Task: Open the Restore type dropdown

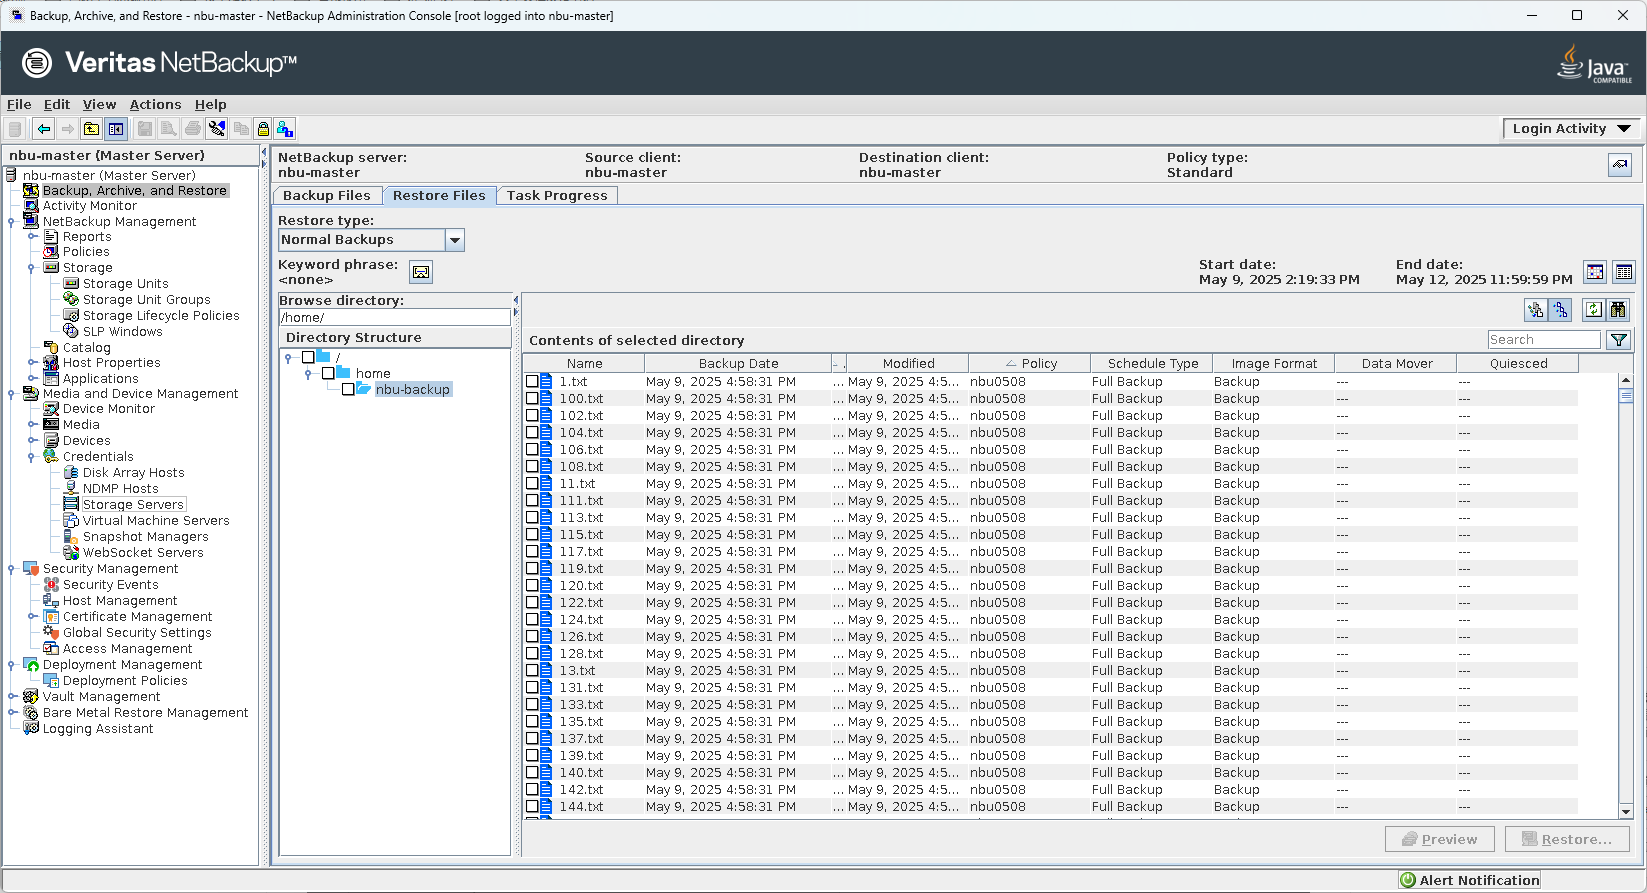Action: 455,240
